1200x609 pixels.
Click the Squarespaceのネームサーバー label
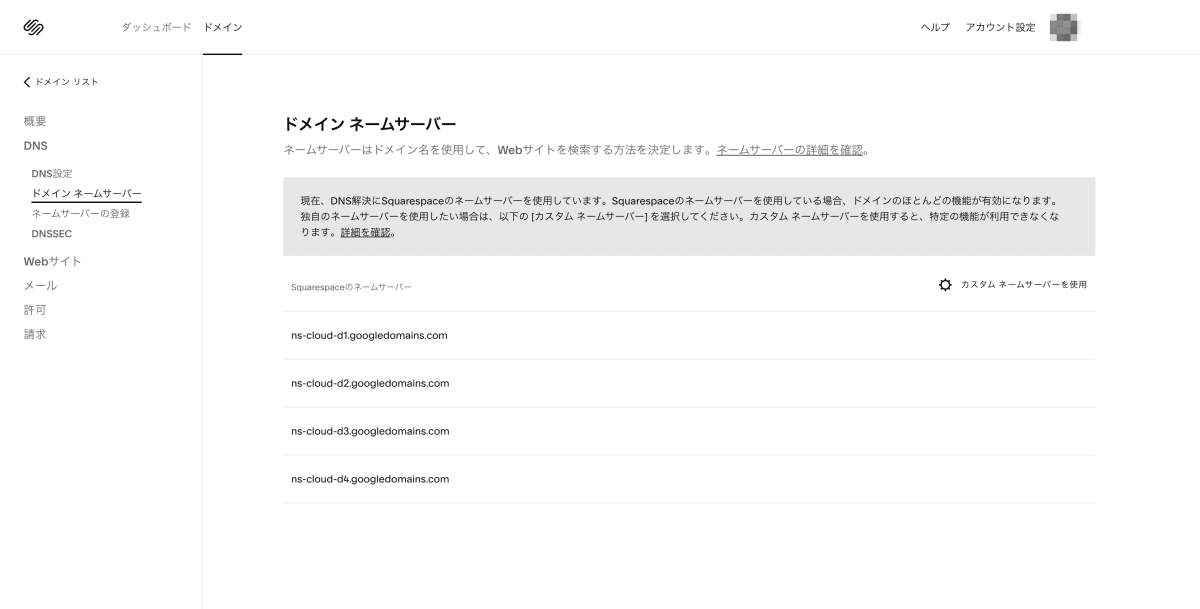pyautogui.click(x=351, y=288)
